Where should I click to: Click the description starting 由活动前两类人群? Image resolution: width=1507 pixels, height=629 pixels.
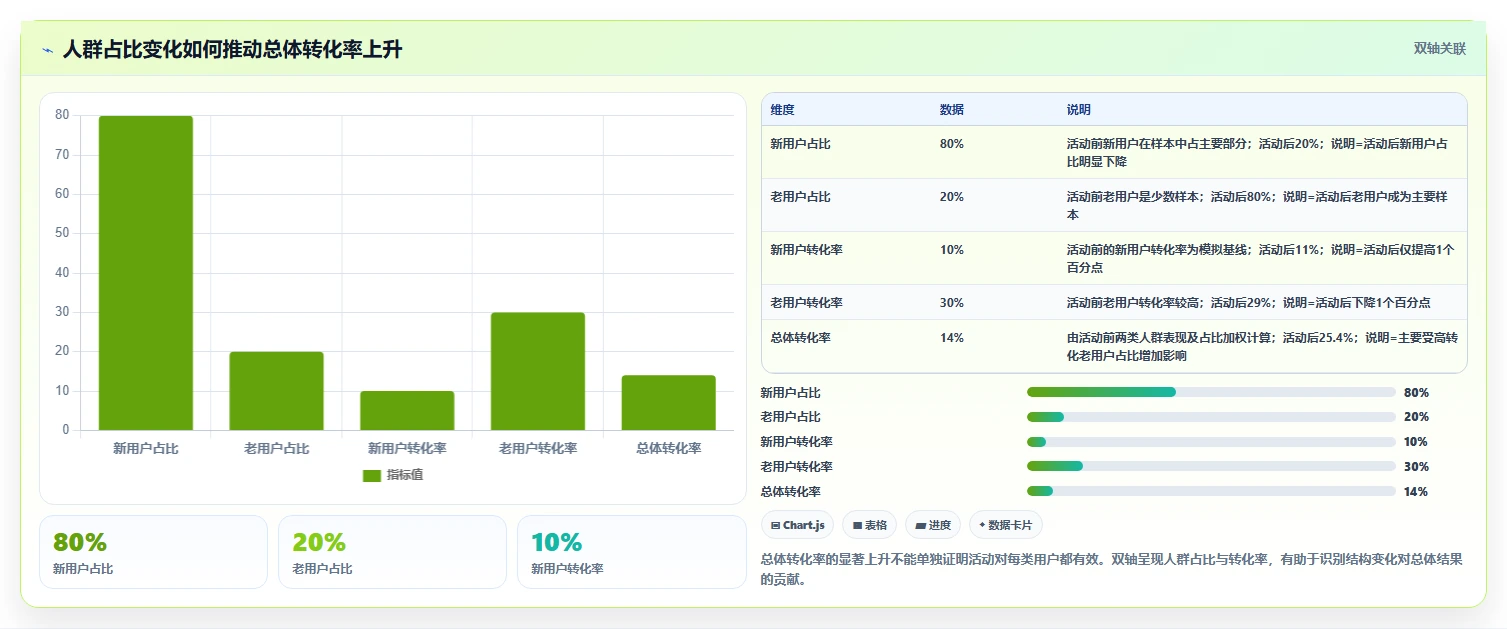[x=1262, y=347]
